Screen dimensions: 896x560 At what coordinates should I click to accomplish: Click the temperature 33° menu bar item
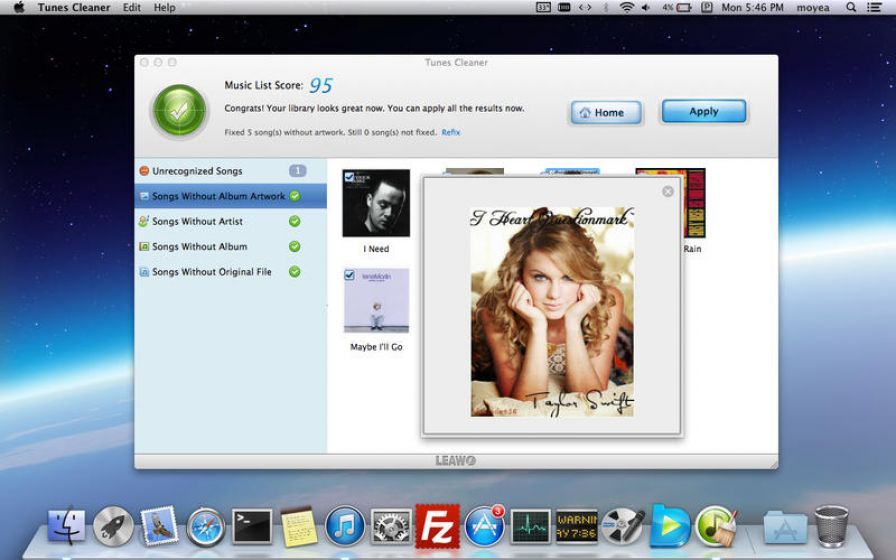(543, 7)
